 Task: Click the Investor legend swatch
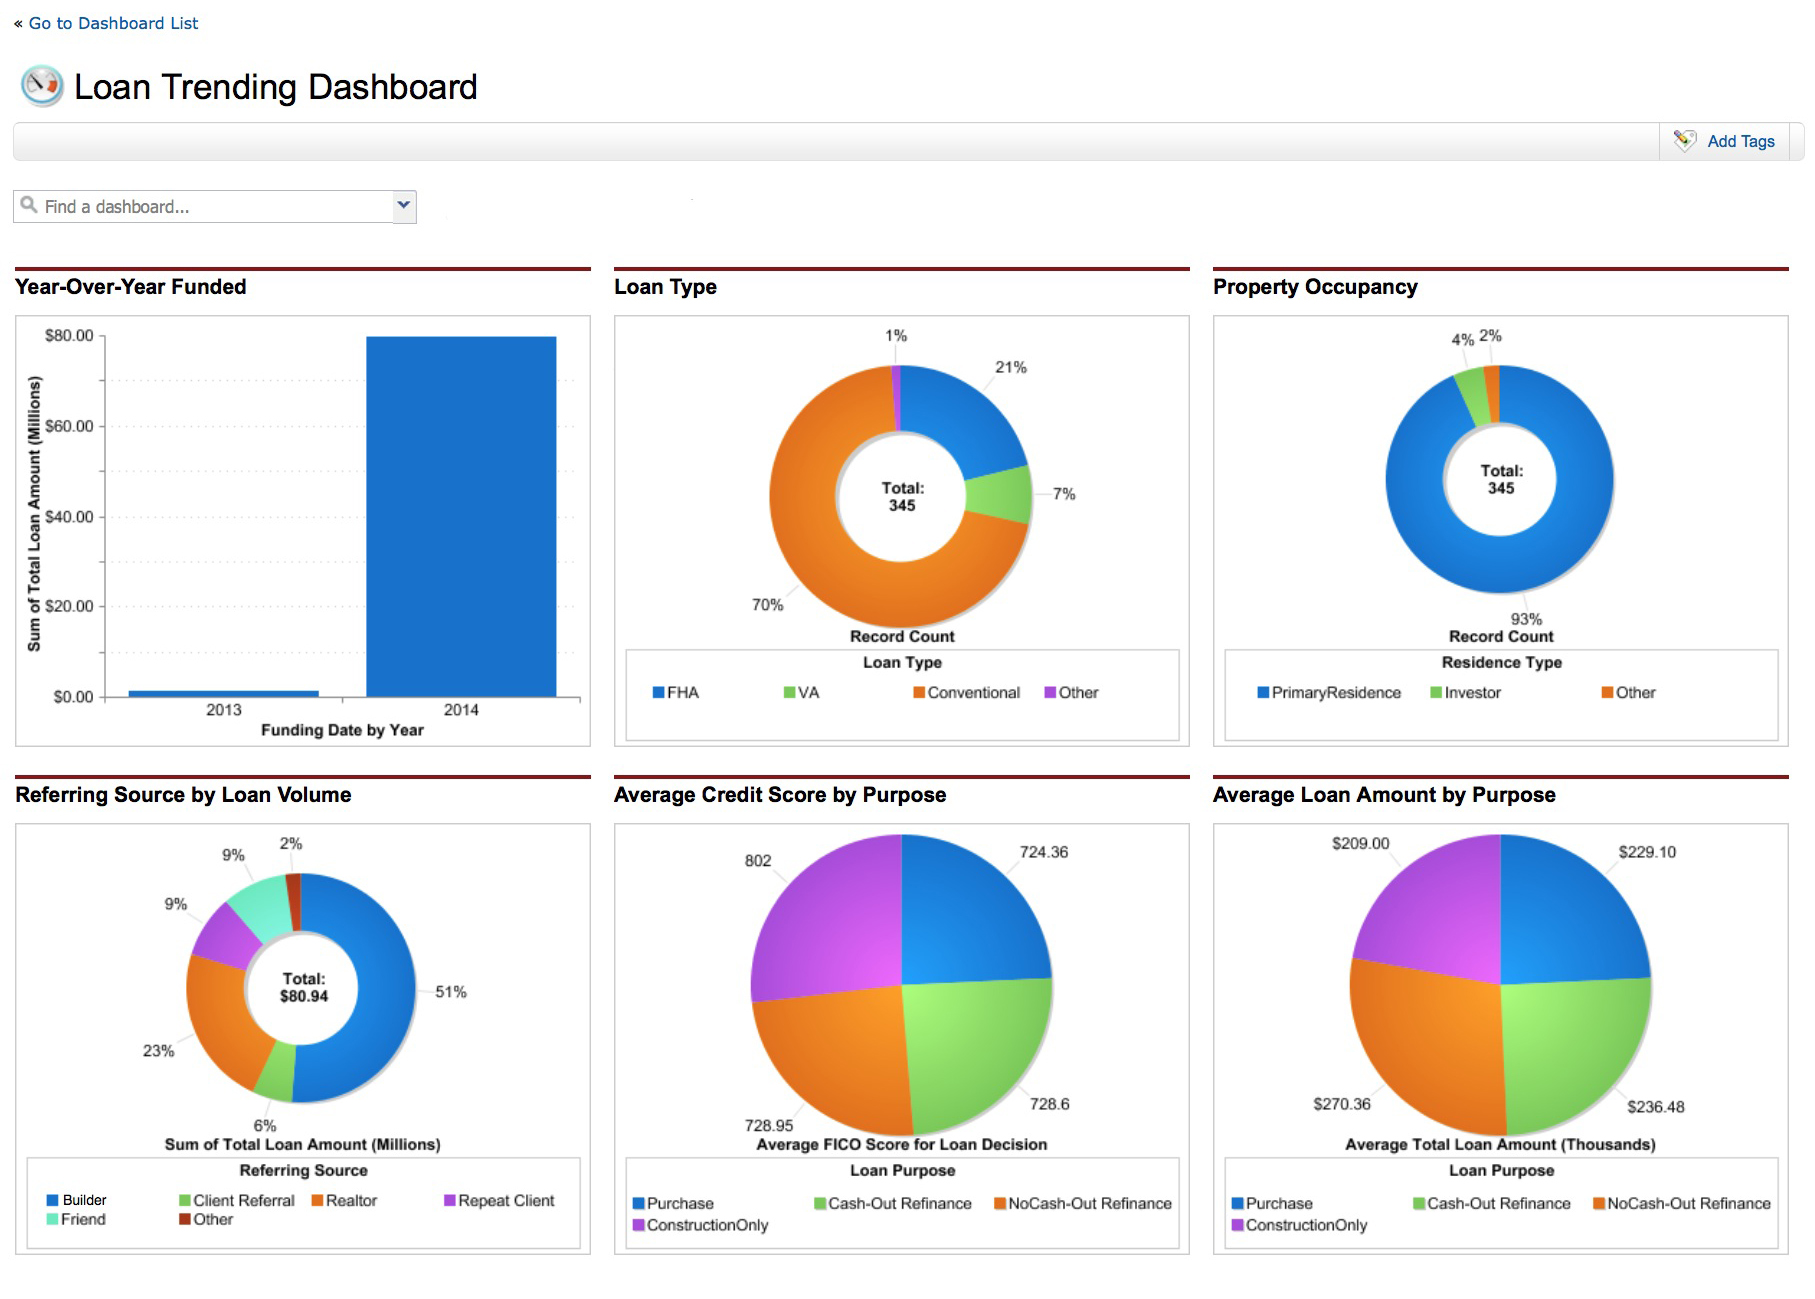(x=1436, y=692)
